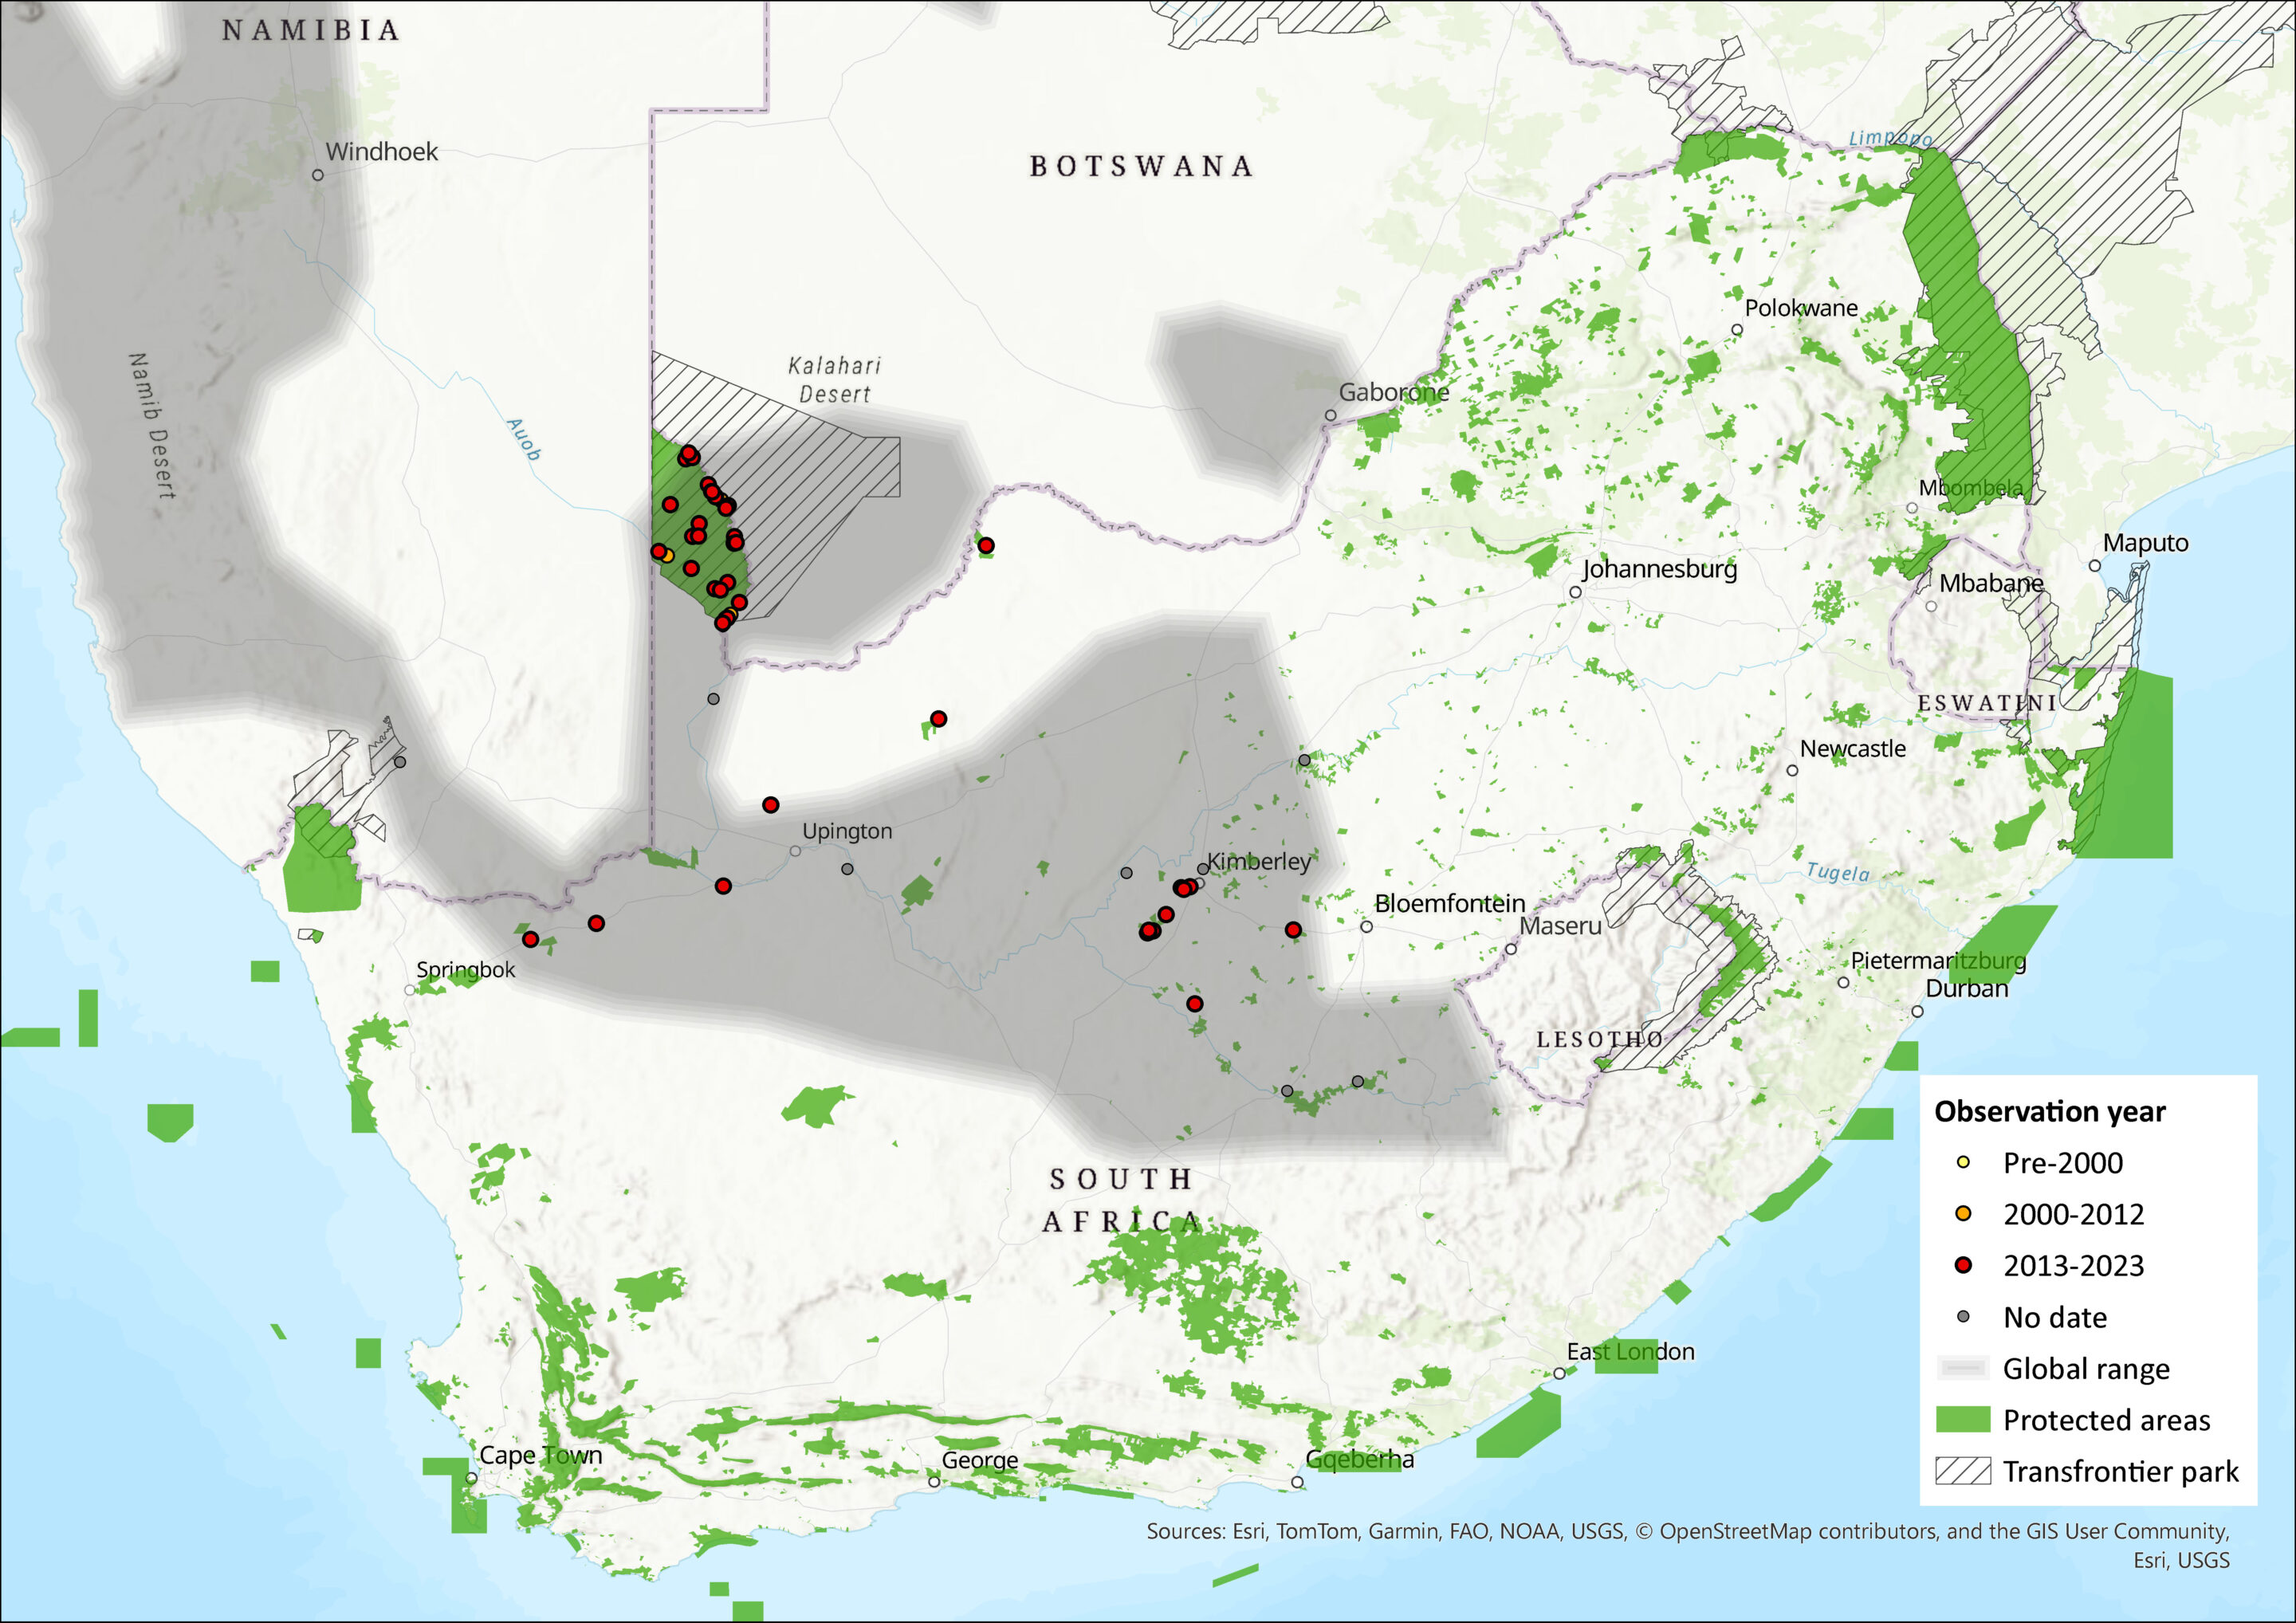Image resolution: width=2296 pixels, height=1623 pixels.
Task: Click the Bloemfontein city marker circle
Action: 1366,927
